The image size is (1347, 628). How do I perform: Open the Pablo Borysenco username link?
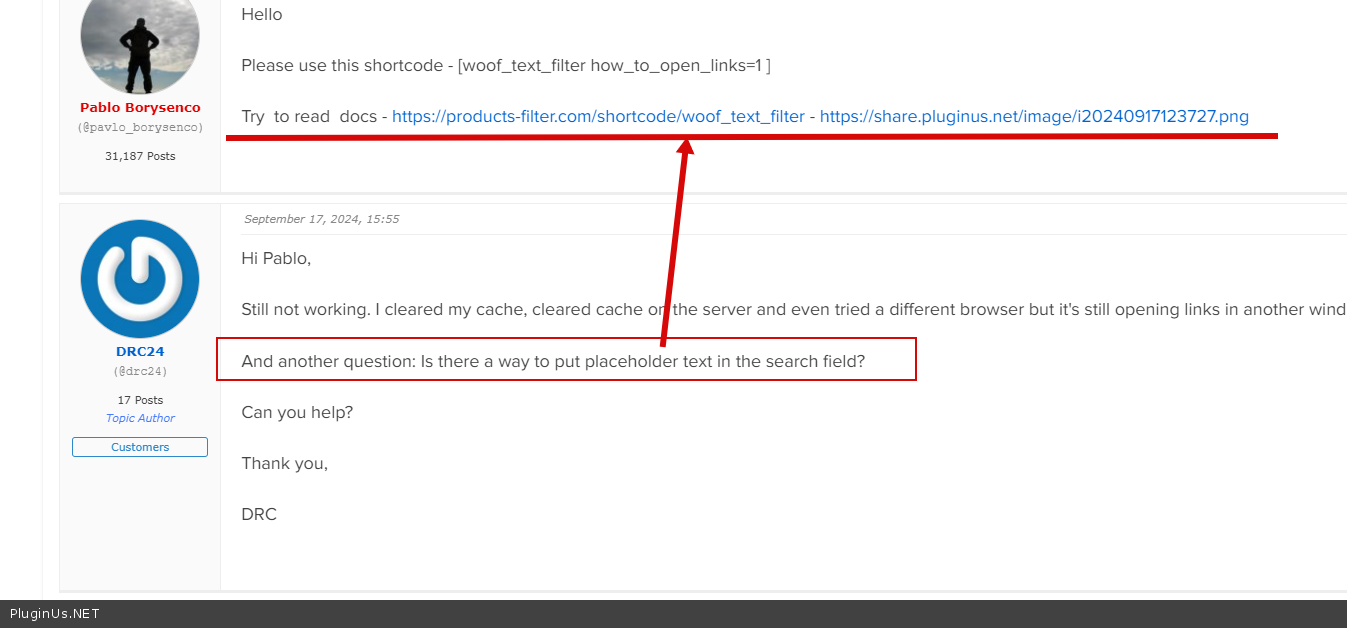pyautogui.click(x=140, y=108)
